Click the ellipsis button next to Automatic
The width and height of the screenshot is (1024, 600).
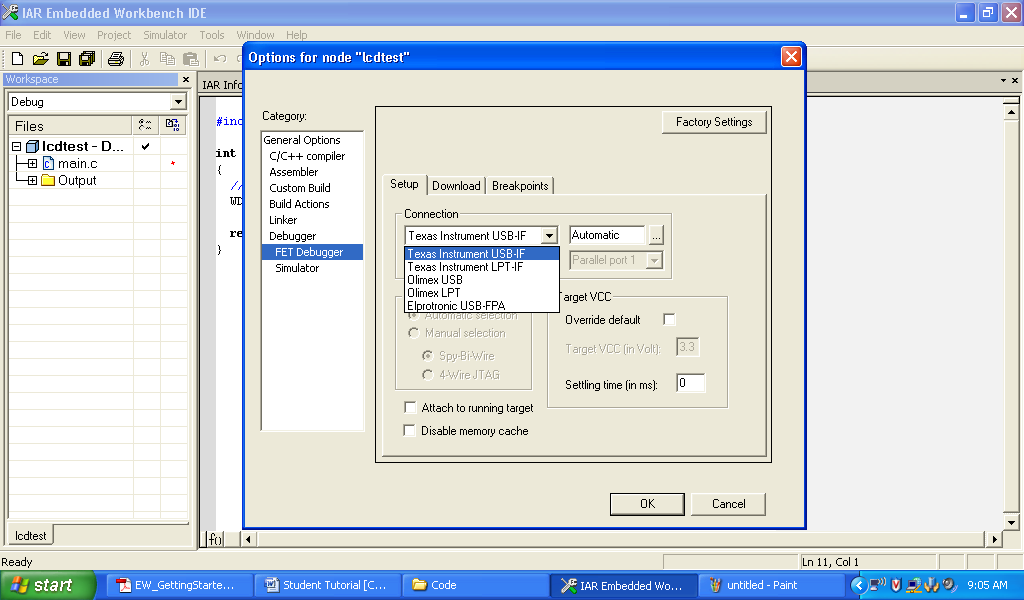point(656,235)
